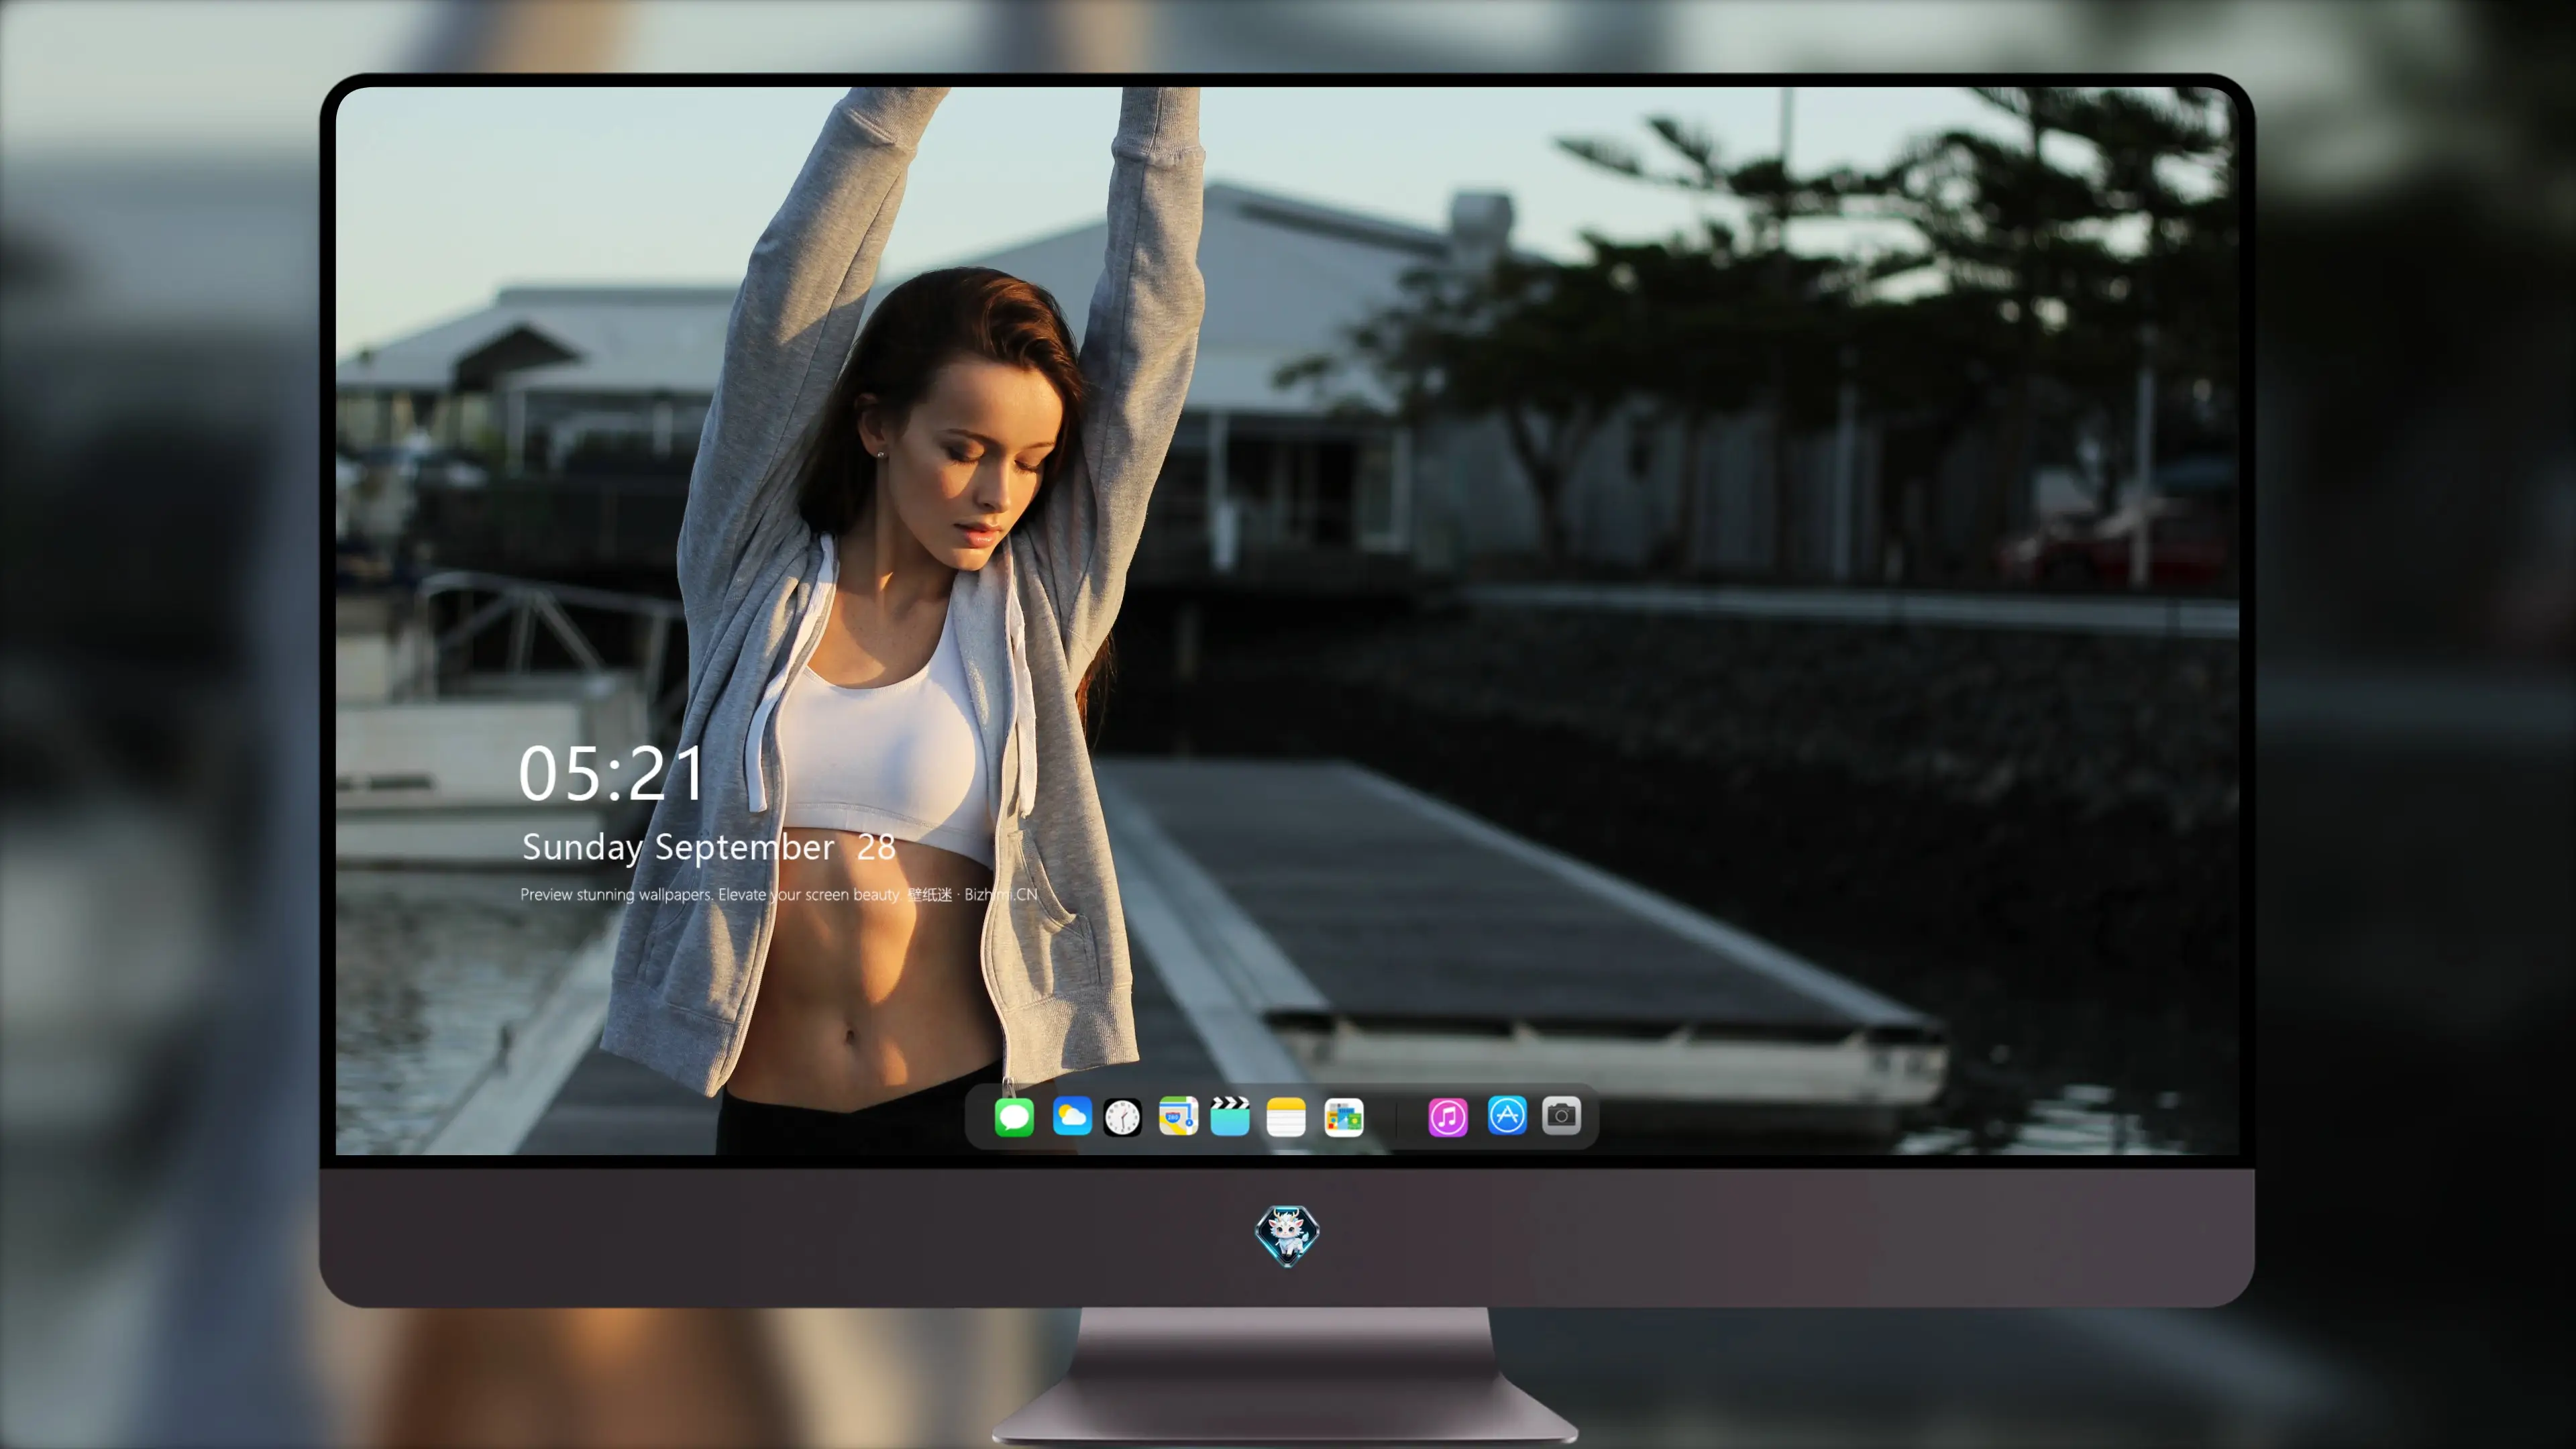This screenshot has width=2576, height=1449.
Task: Click the 05:21 clock display
Action: click(x=611, y=773)
